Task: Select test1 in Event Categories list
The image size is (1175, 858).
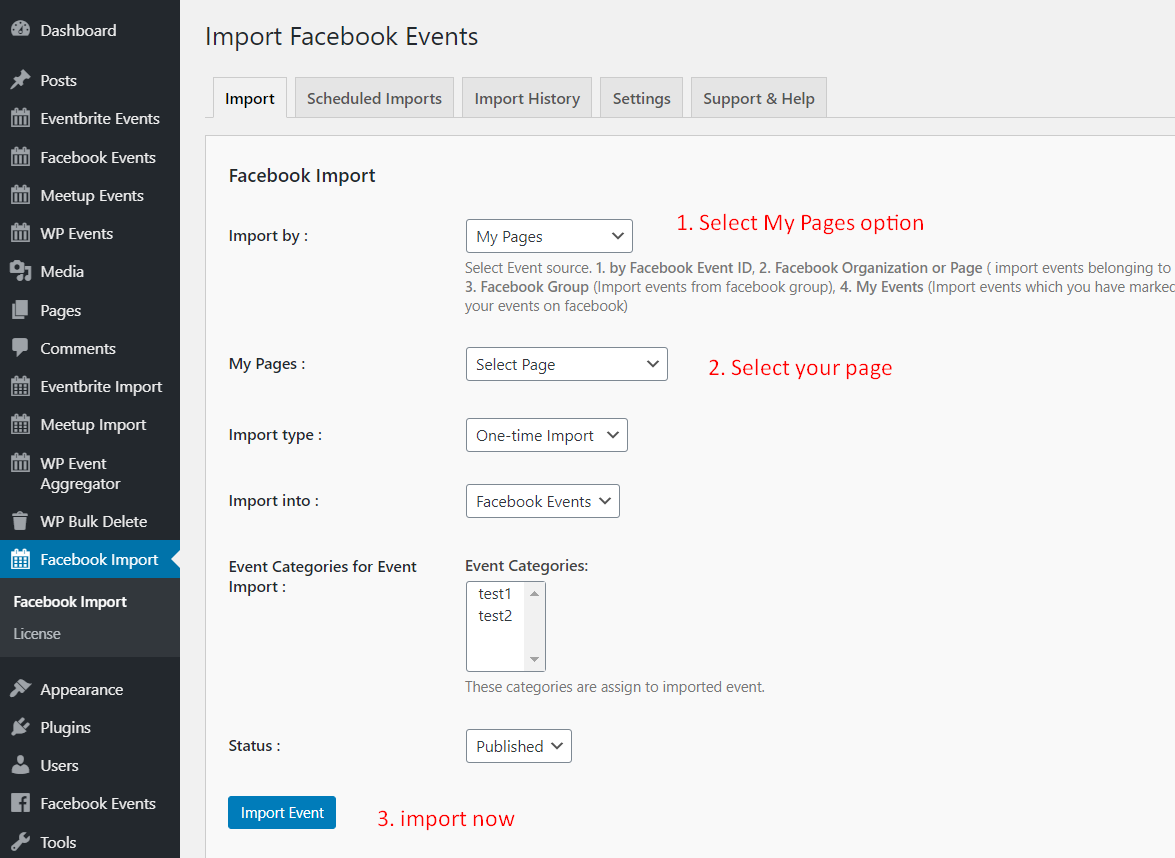Action: 495,594
